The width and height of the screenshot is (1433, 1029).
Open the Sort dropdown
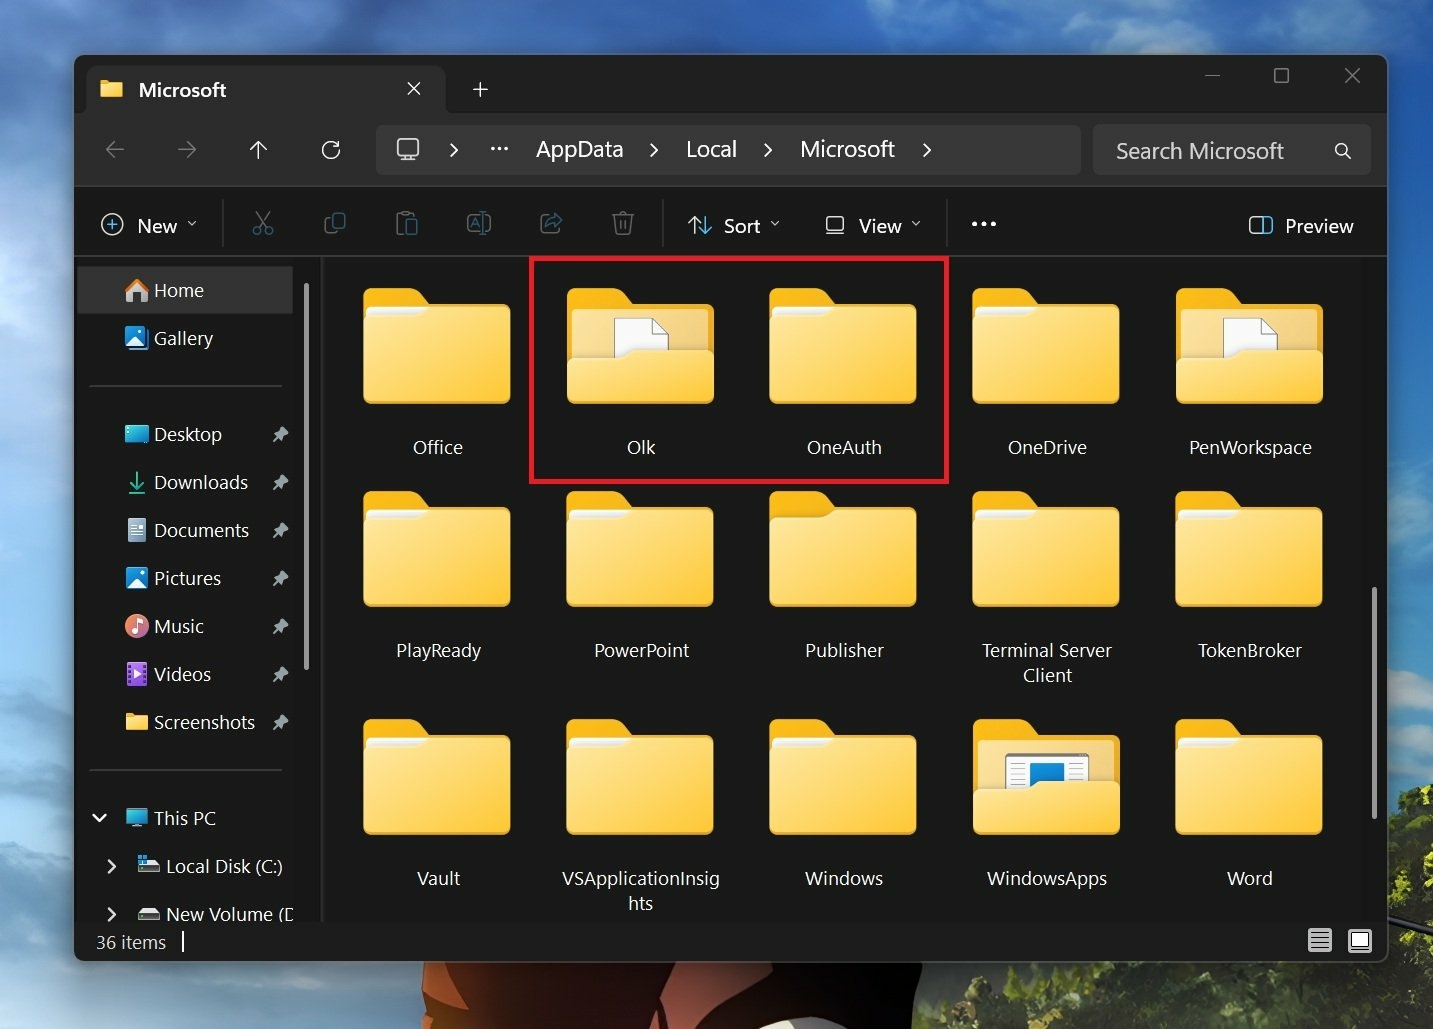734,224
